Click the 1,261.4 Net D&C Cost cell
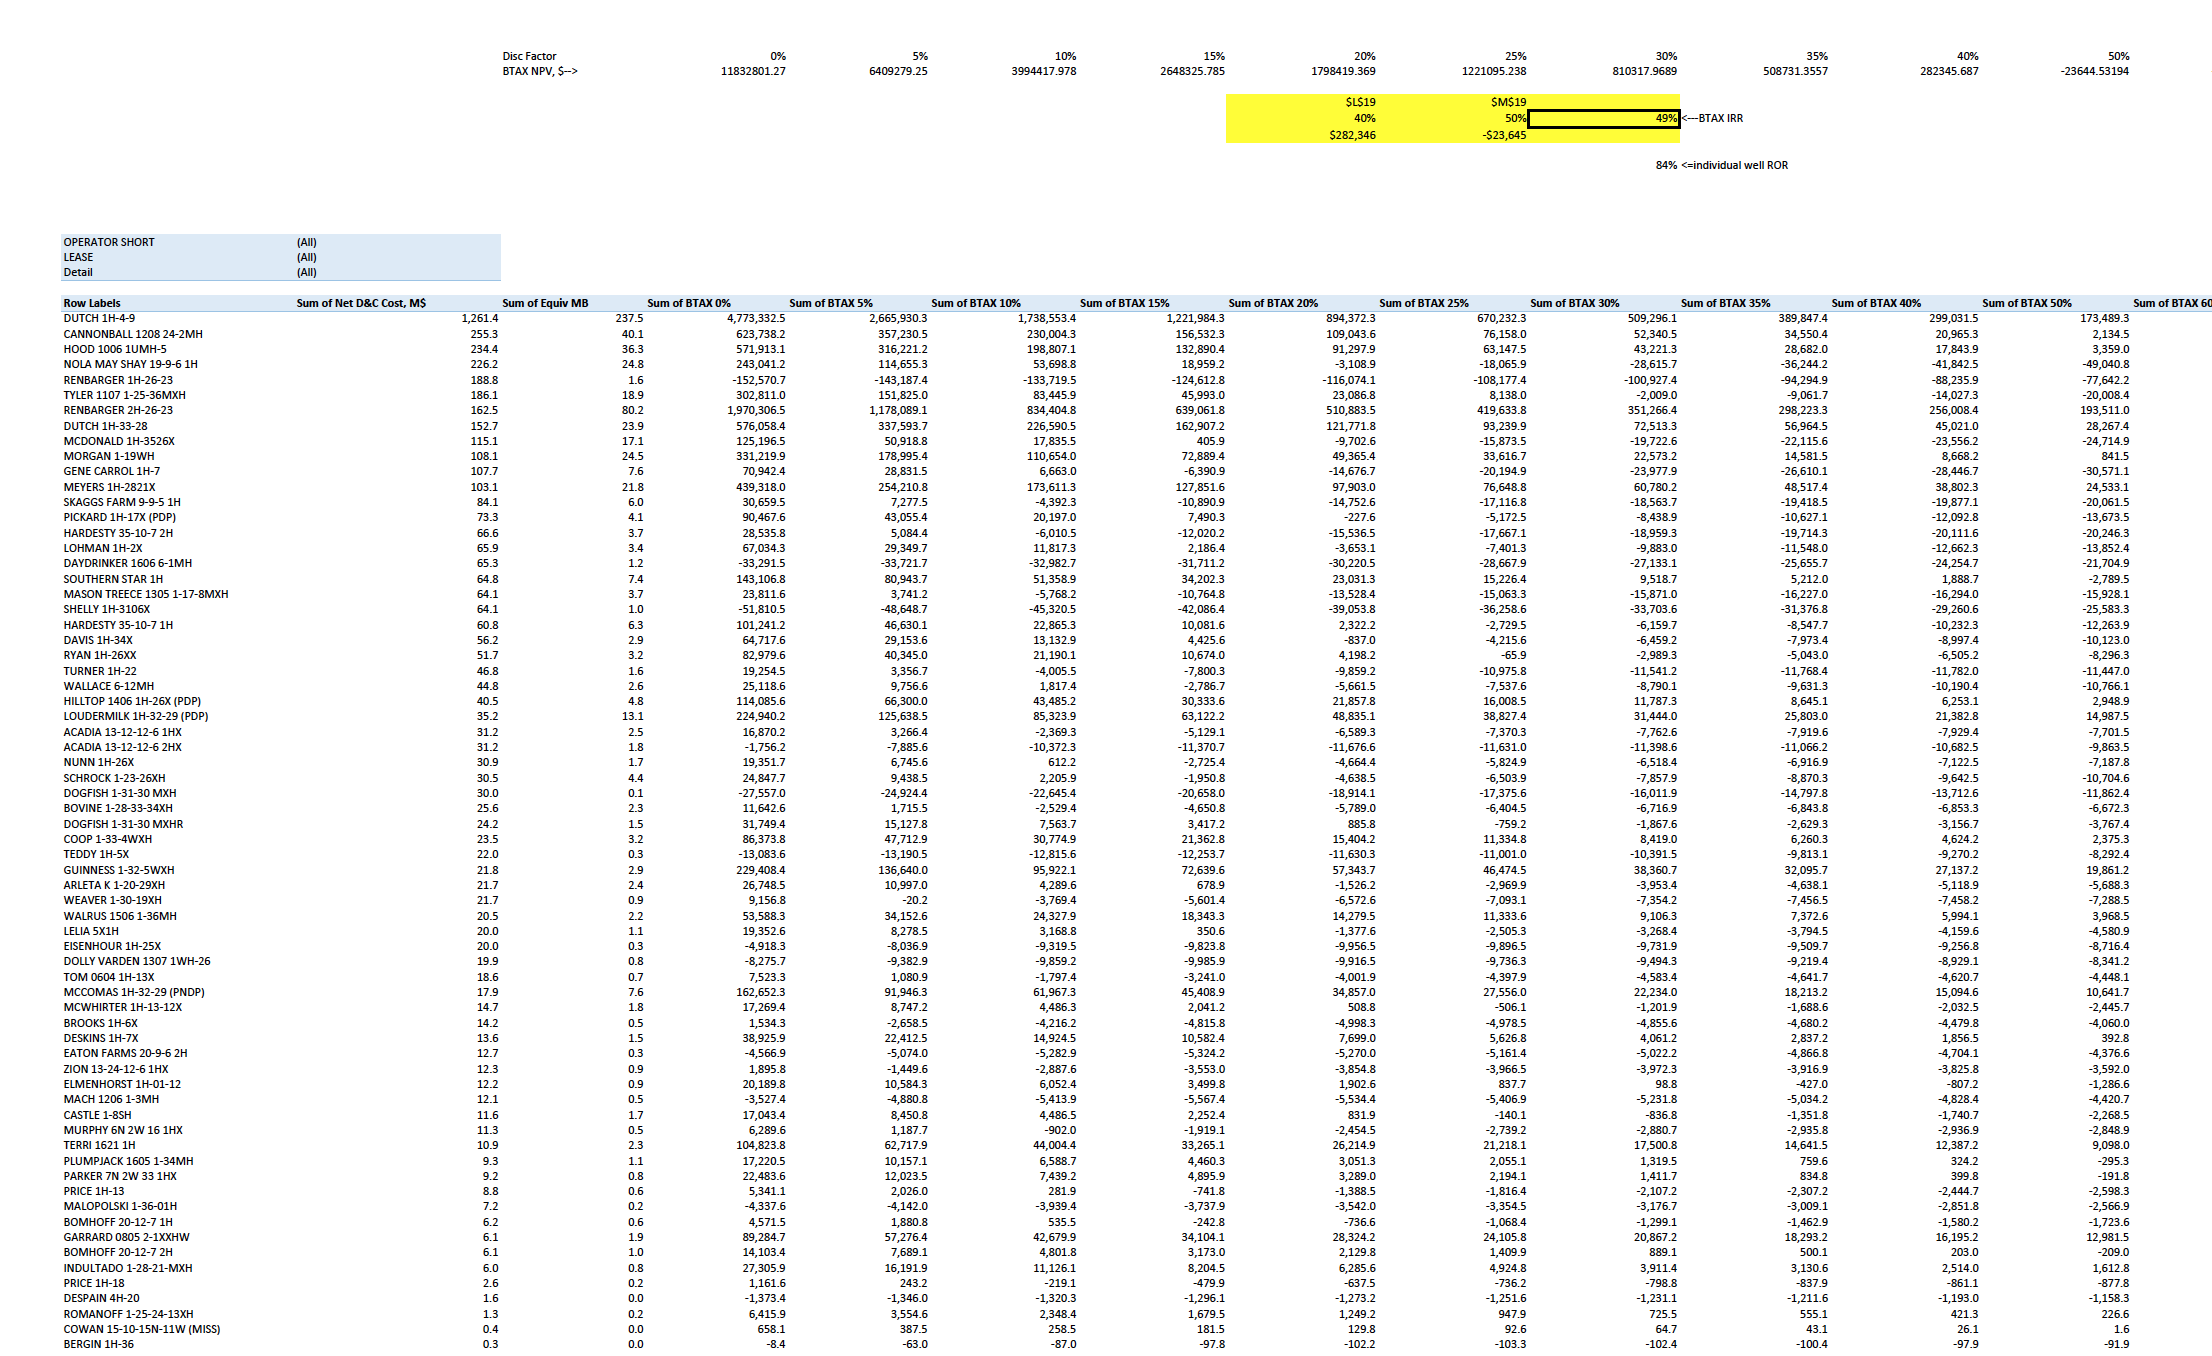2212x1356 pixels. pos(480,318)
